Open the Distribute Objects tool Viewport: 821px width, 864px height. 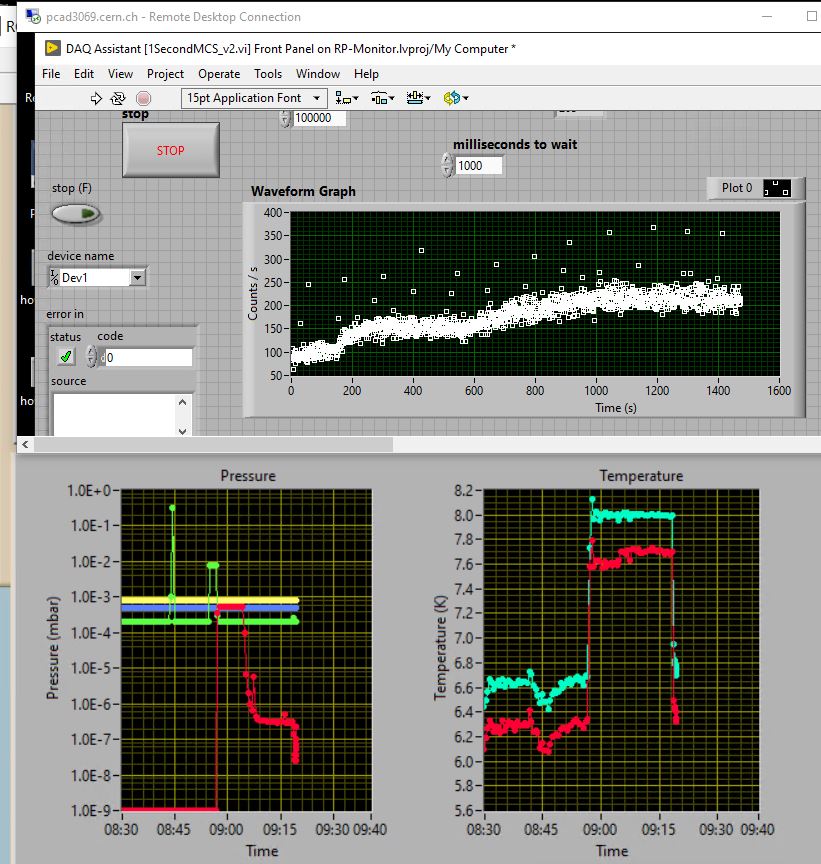point(382,98)
